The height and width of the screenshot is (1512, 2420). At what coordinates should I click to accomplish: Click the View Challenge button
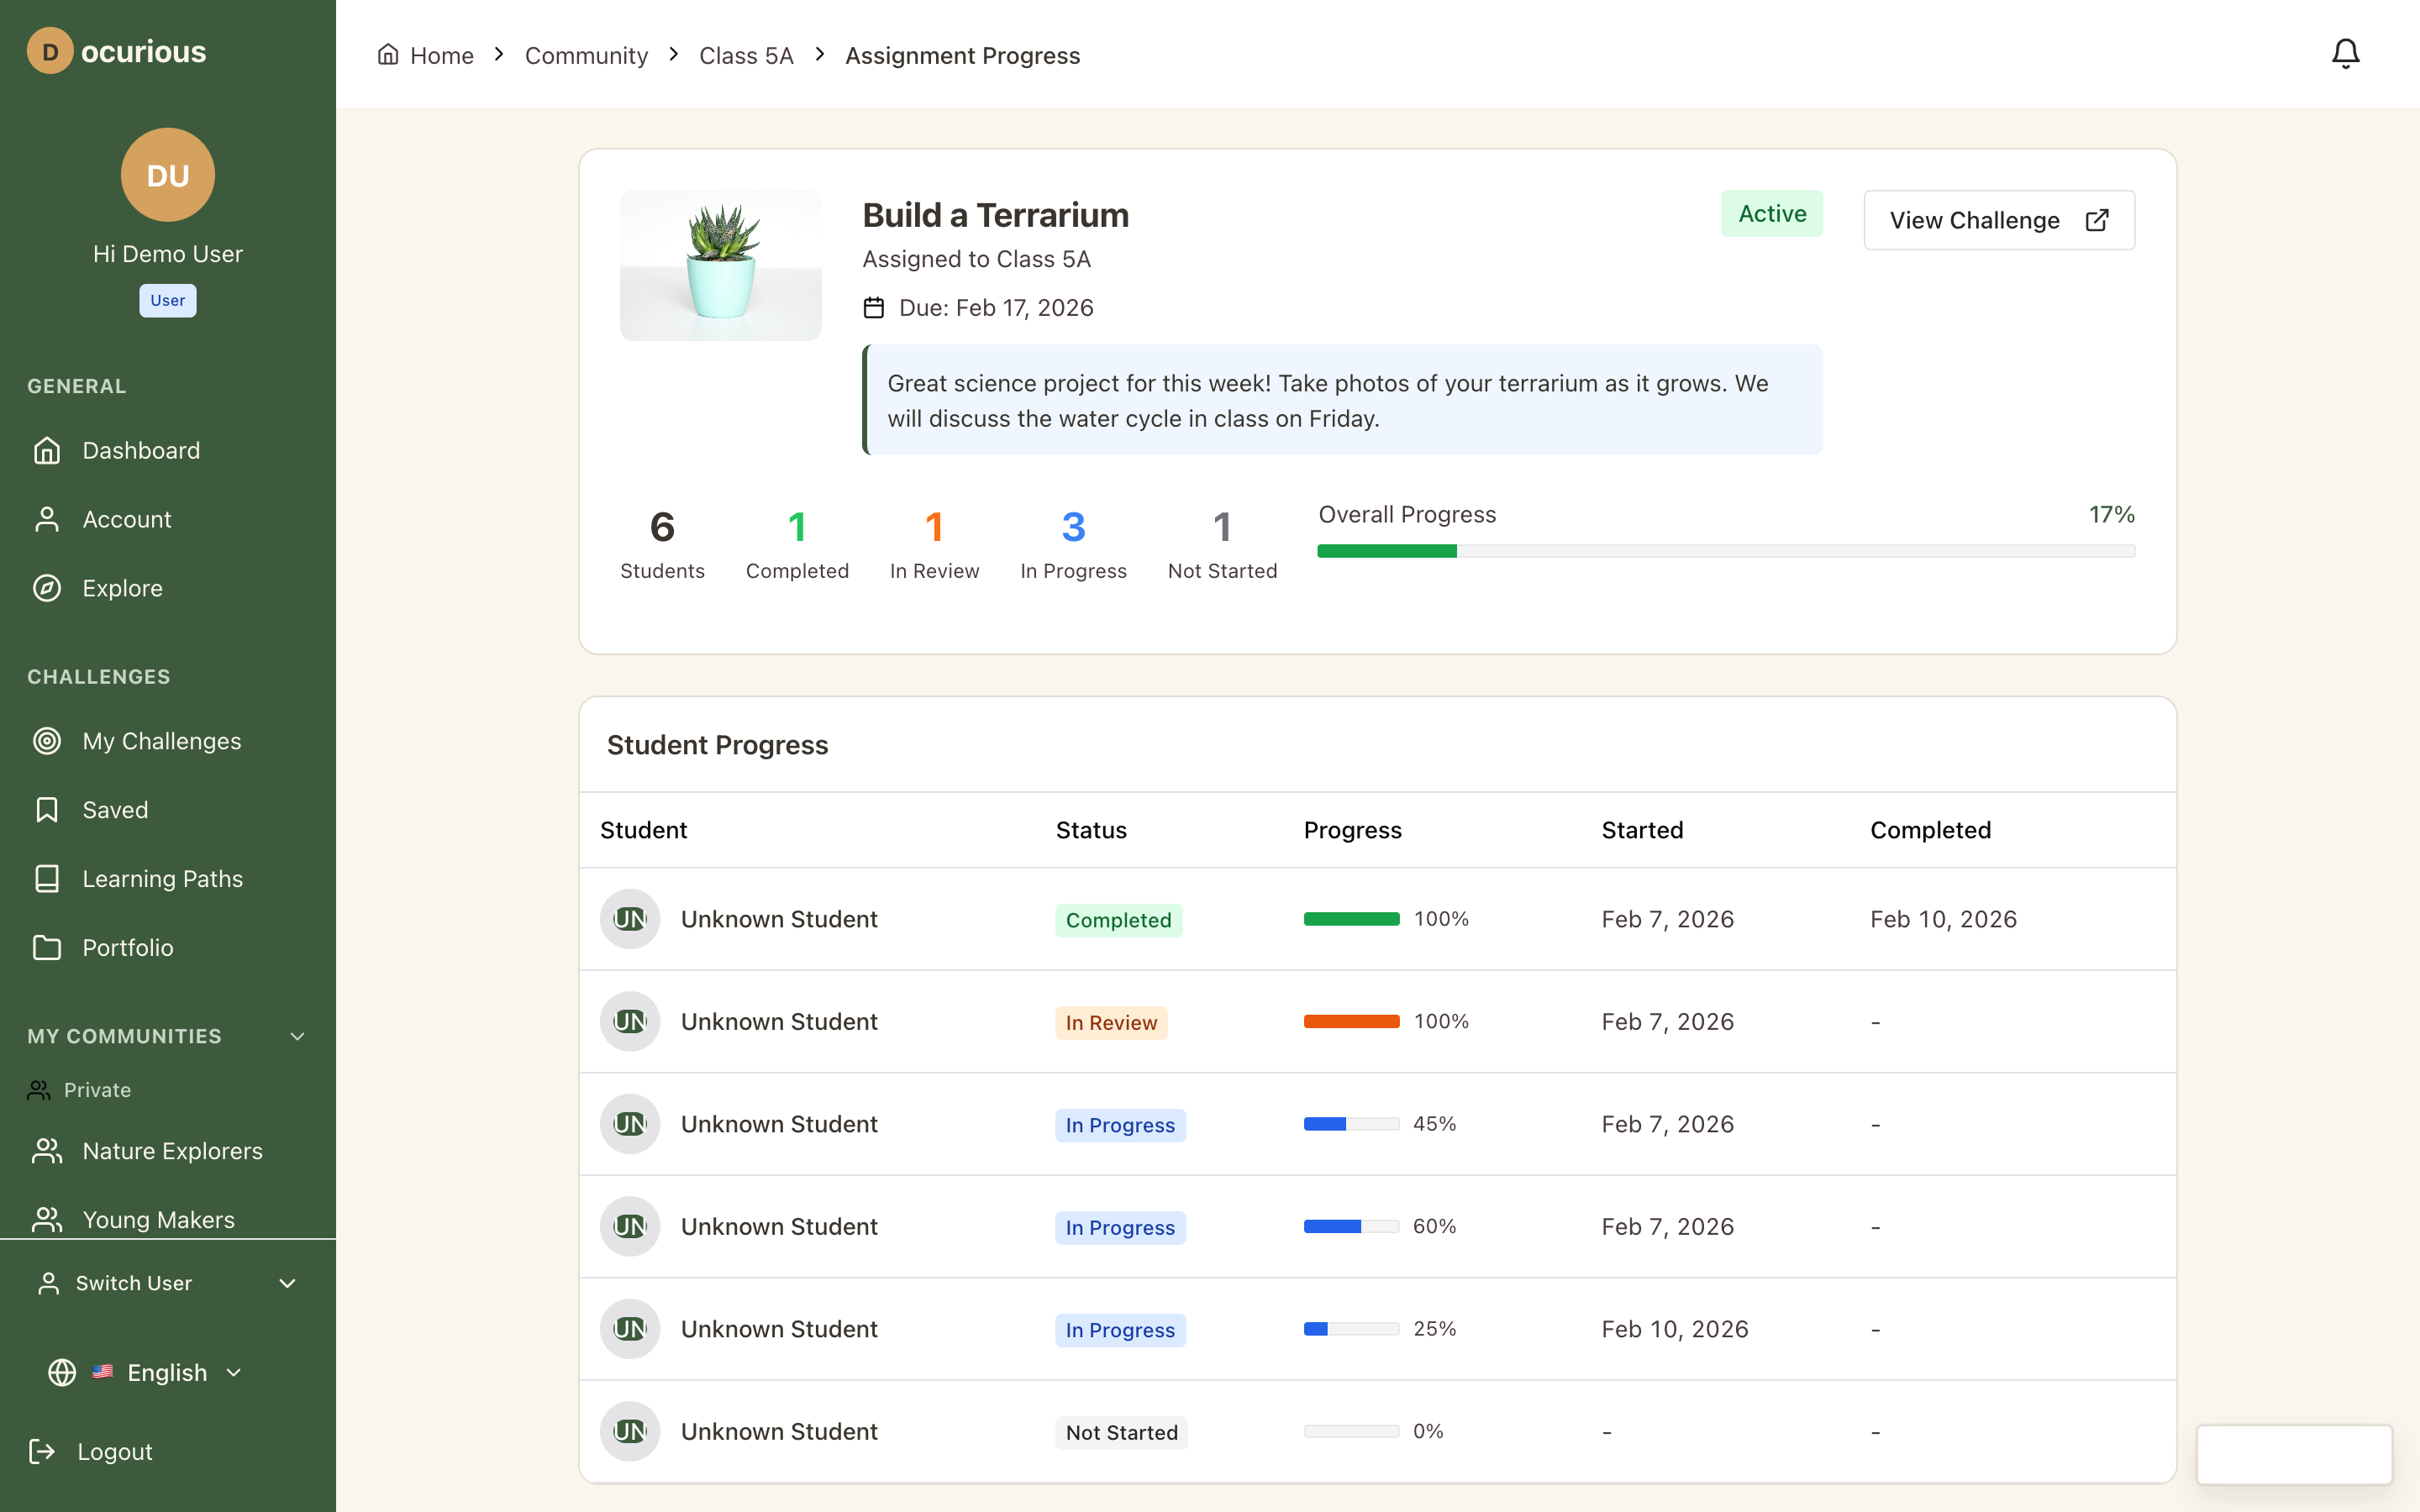[1998, 220]
